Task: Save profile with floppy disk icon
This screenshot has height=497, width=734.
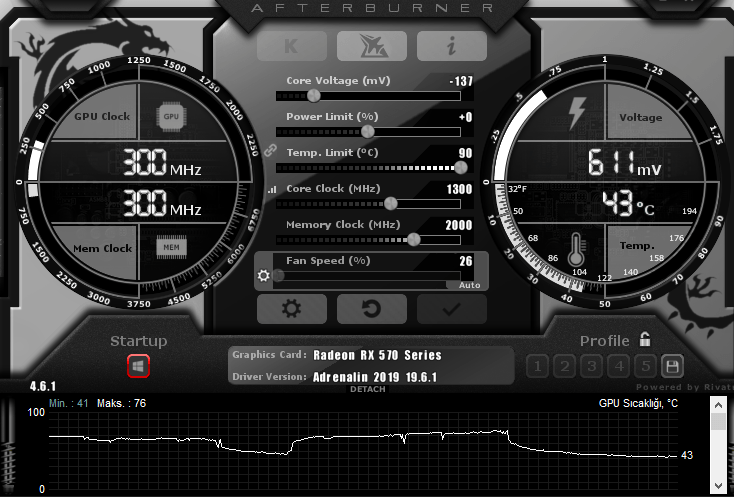Action: pyautogui.click(x=672, y=366)
